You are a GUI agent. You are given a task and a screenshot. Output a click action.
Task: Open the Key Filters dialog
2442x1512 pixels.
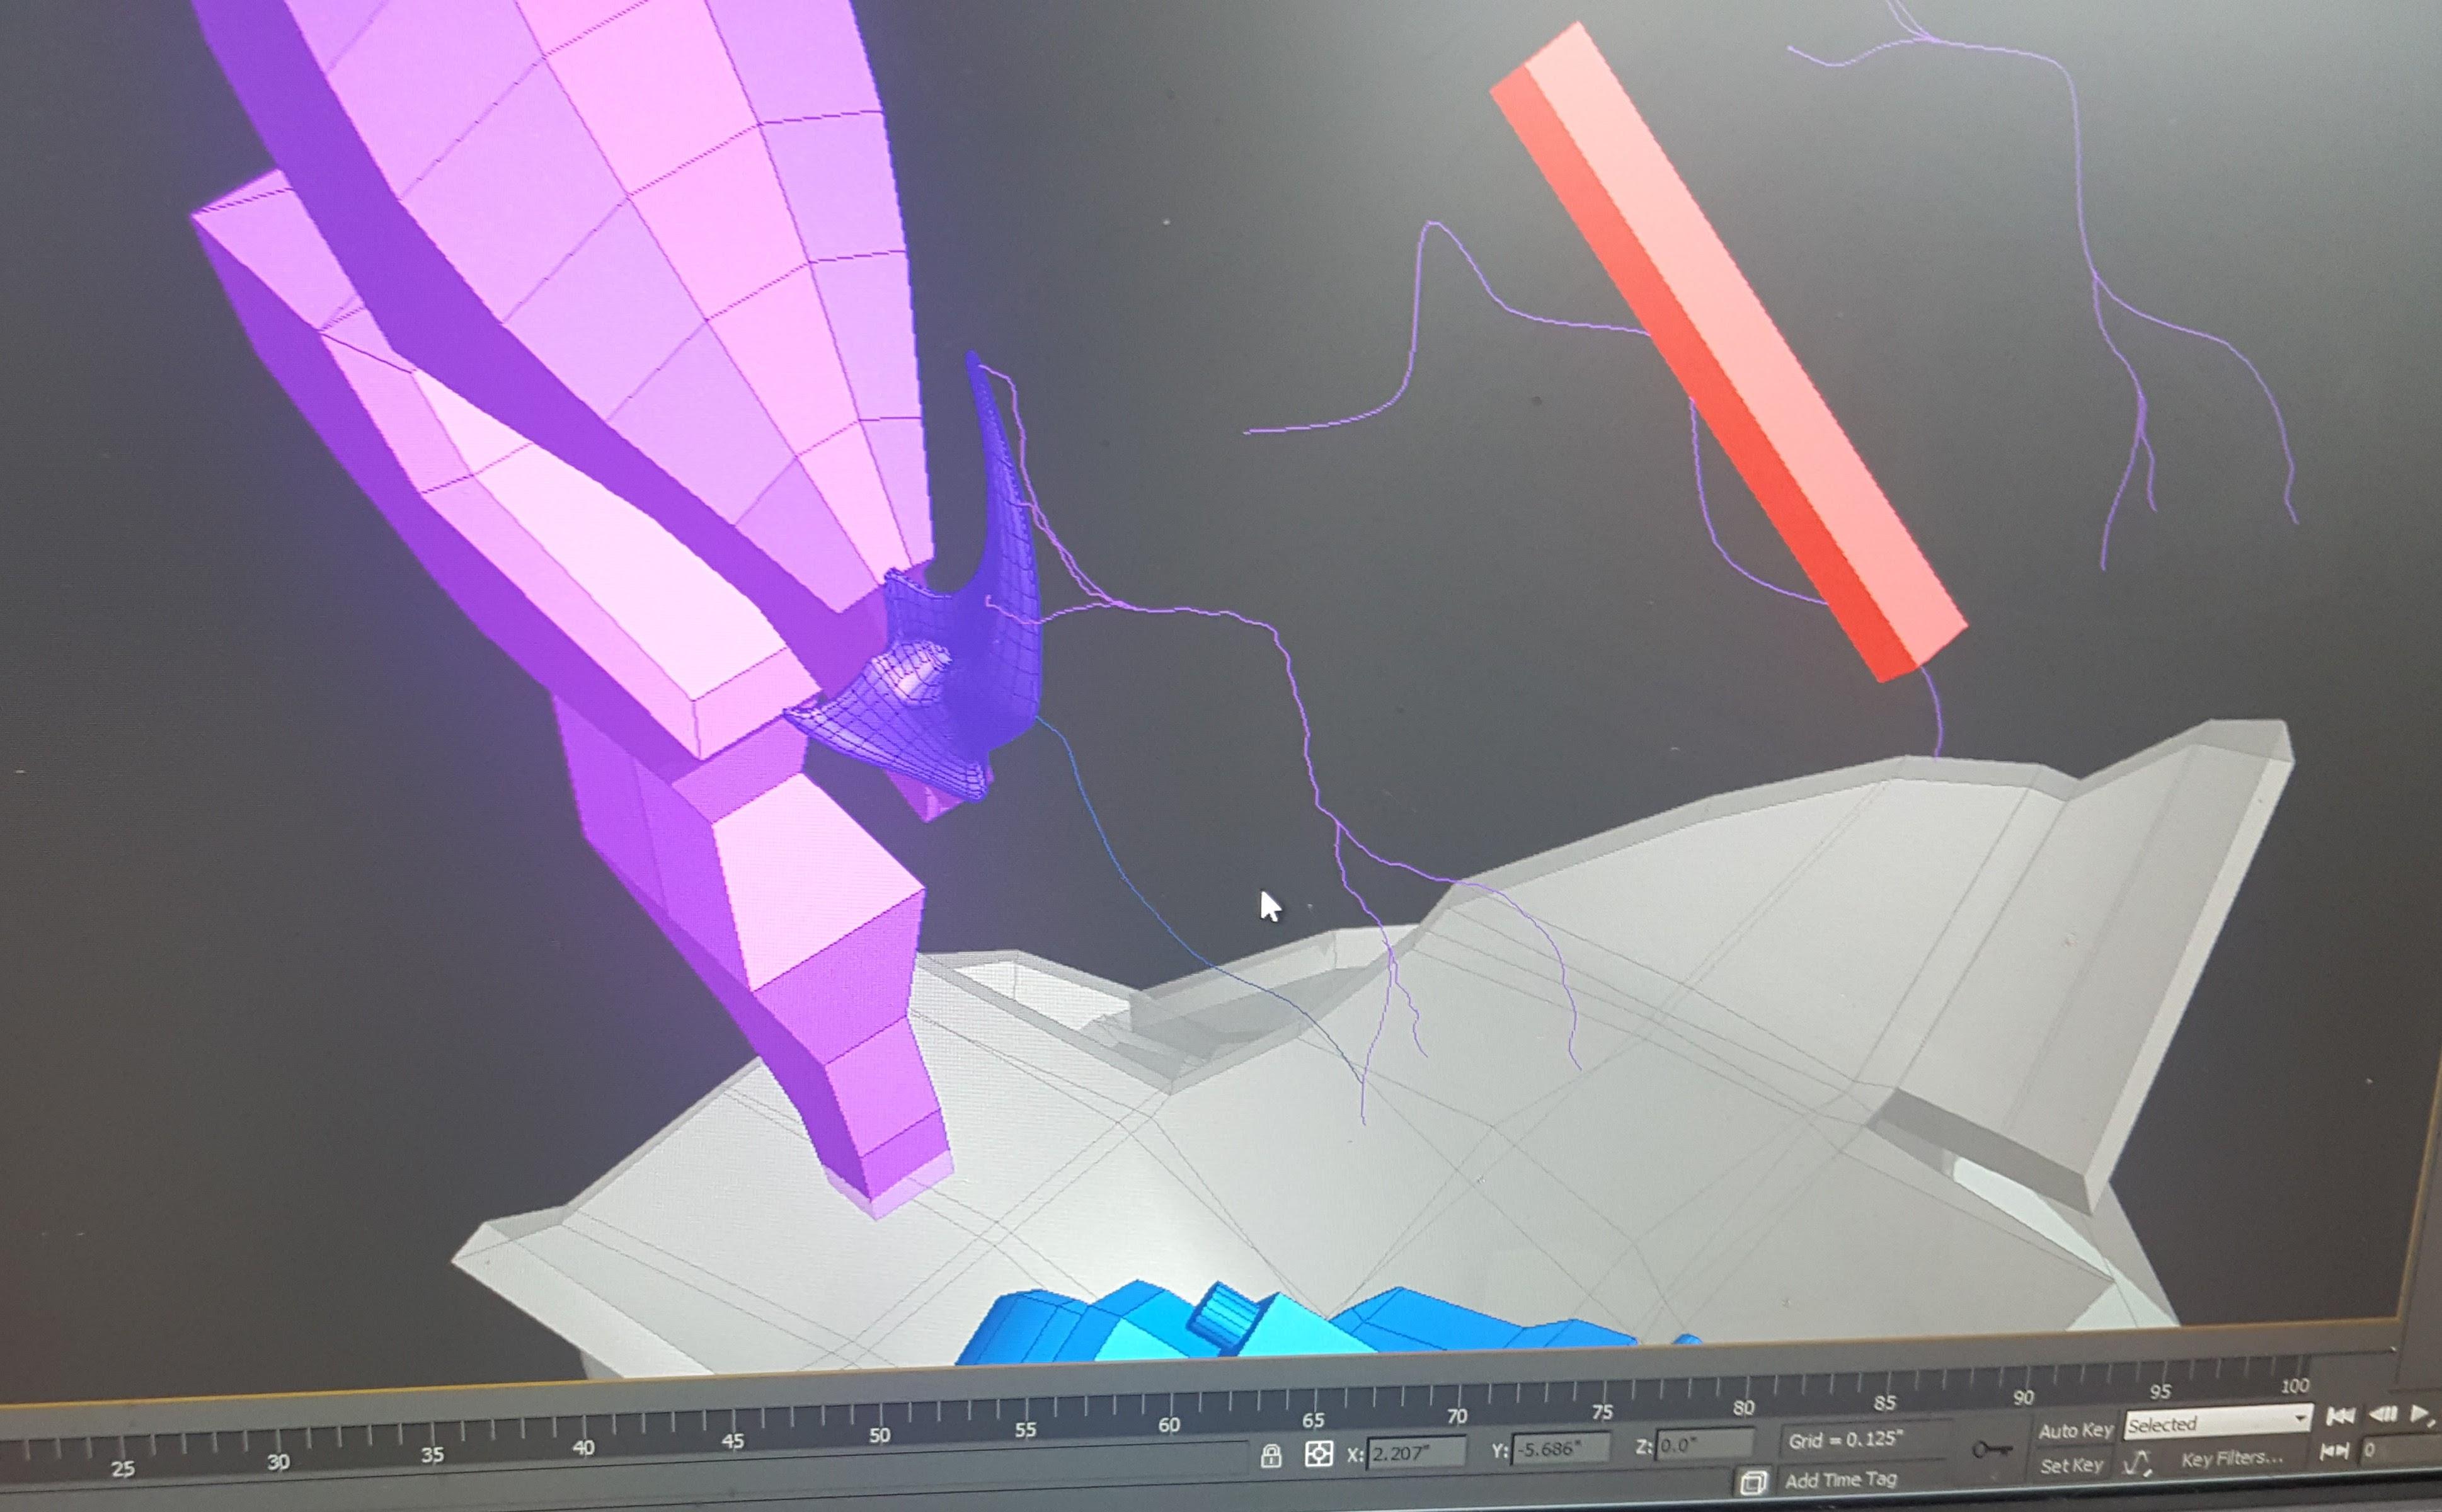coord(2231,1459)
